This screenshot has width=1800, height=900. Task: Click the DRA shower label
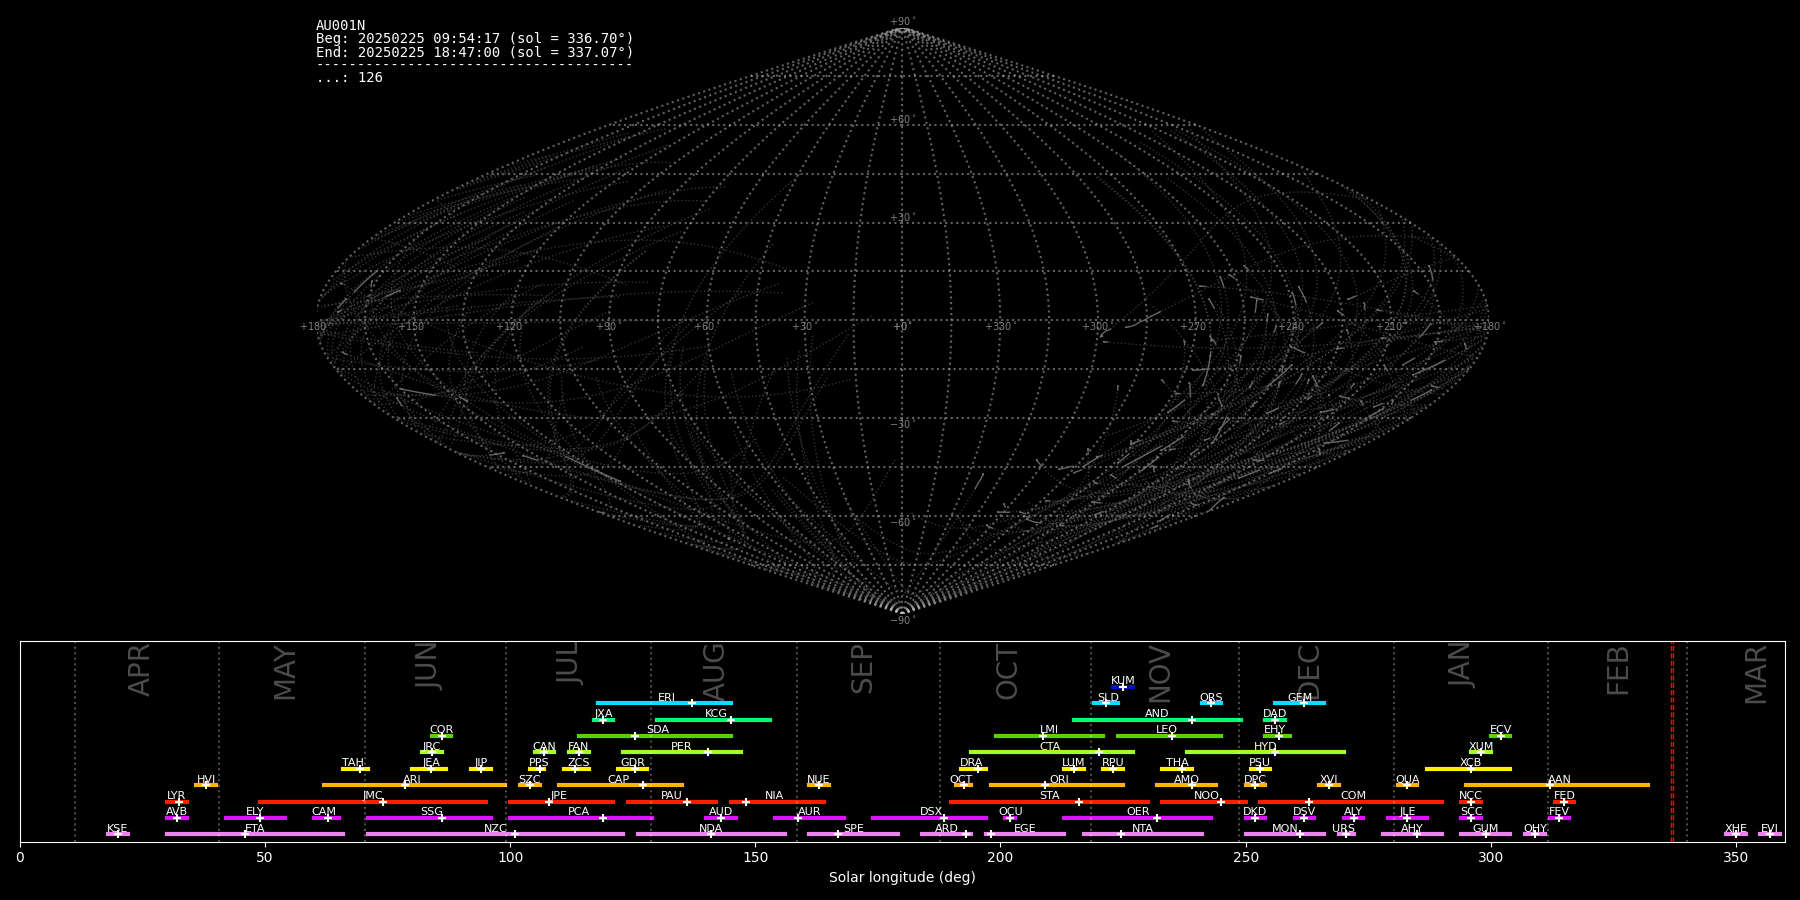click(971, 763)
